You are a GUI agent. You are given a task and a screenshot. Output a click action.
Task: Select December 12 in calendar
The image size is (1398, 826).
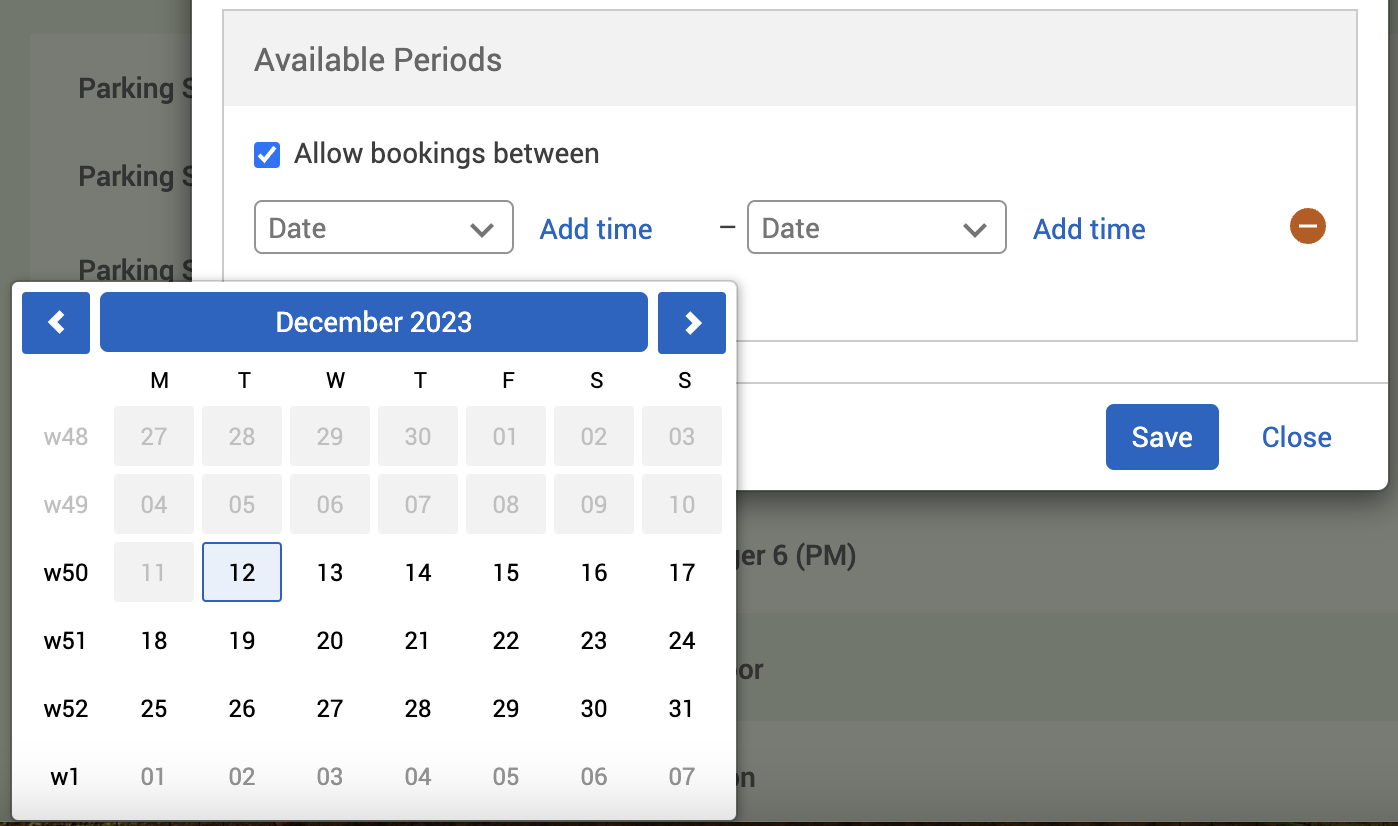[242, 573]
